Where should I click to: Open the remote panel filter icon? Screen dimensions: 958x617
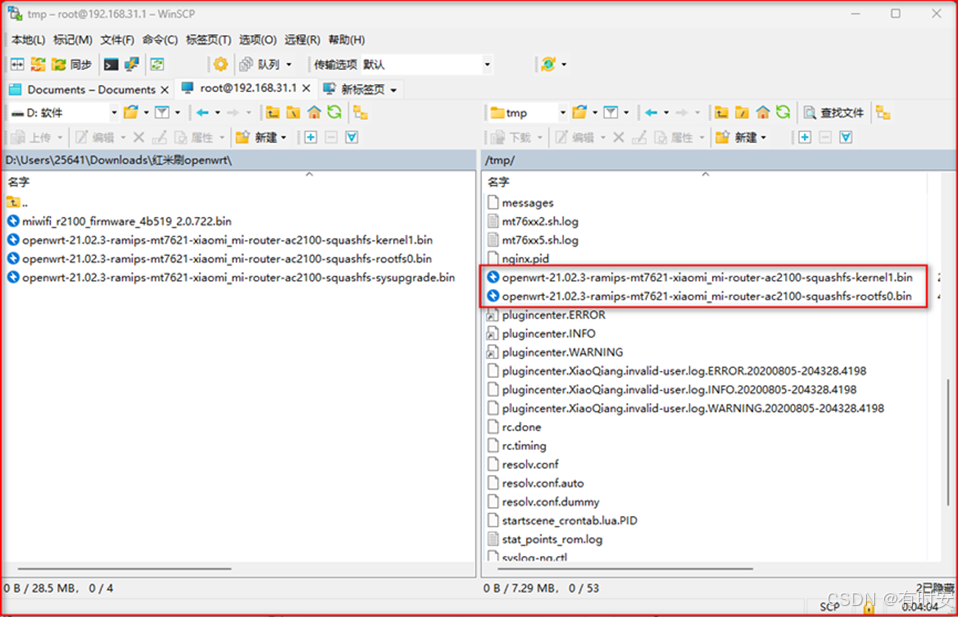click(x=611, y=113)
